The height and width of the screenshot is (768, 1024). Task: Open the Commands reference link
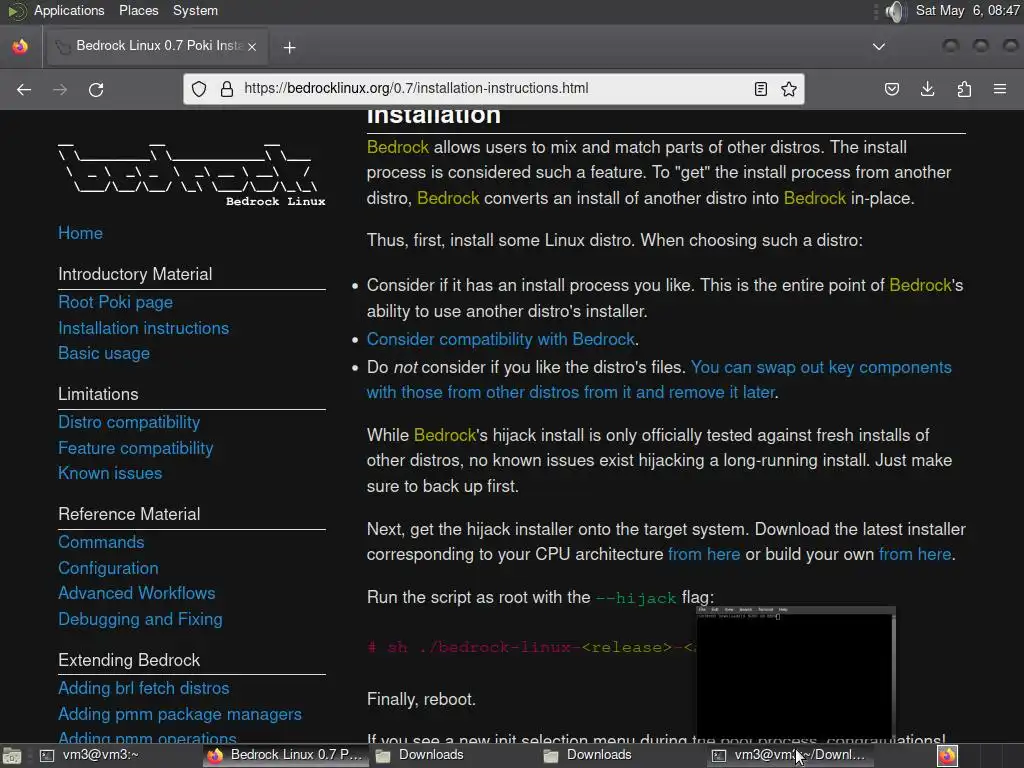tap(101, 542)
